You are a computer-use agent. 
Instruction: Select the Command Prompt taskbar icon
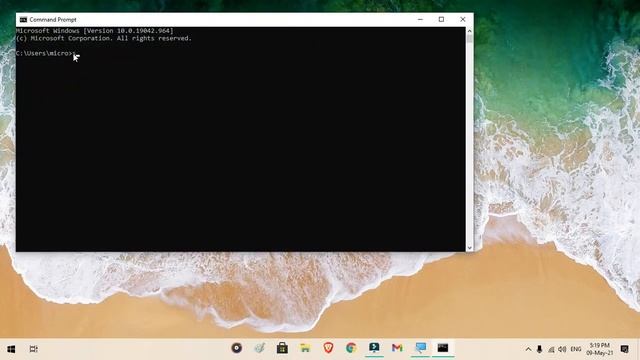click(x=443, y=348)
